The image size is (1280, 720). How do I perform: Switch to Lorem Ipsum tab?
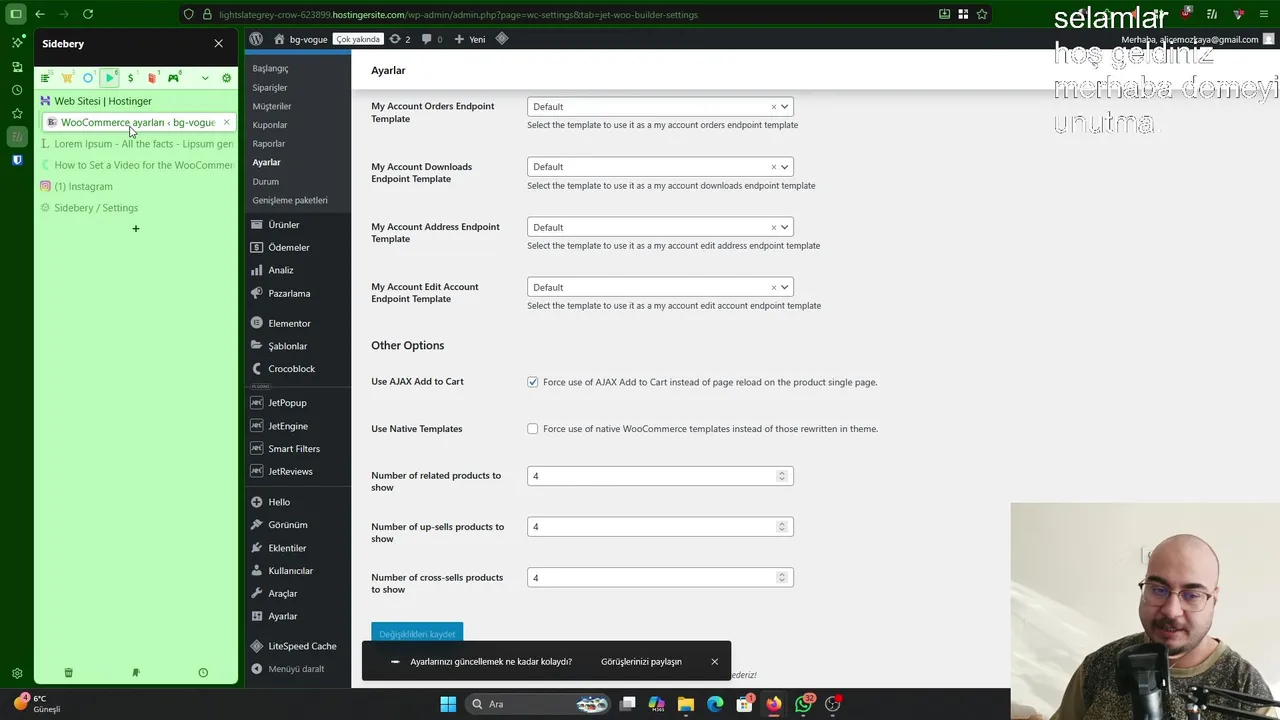tap(136, 144)
